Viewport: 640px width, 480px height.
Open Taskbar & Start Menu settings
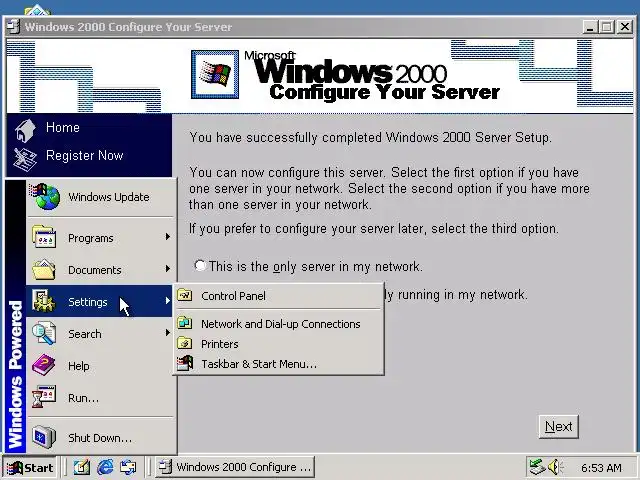click(278, 364)
